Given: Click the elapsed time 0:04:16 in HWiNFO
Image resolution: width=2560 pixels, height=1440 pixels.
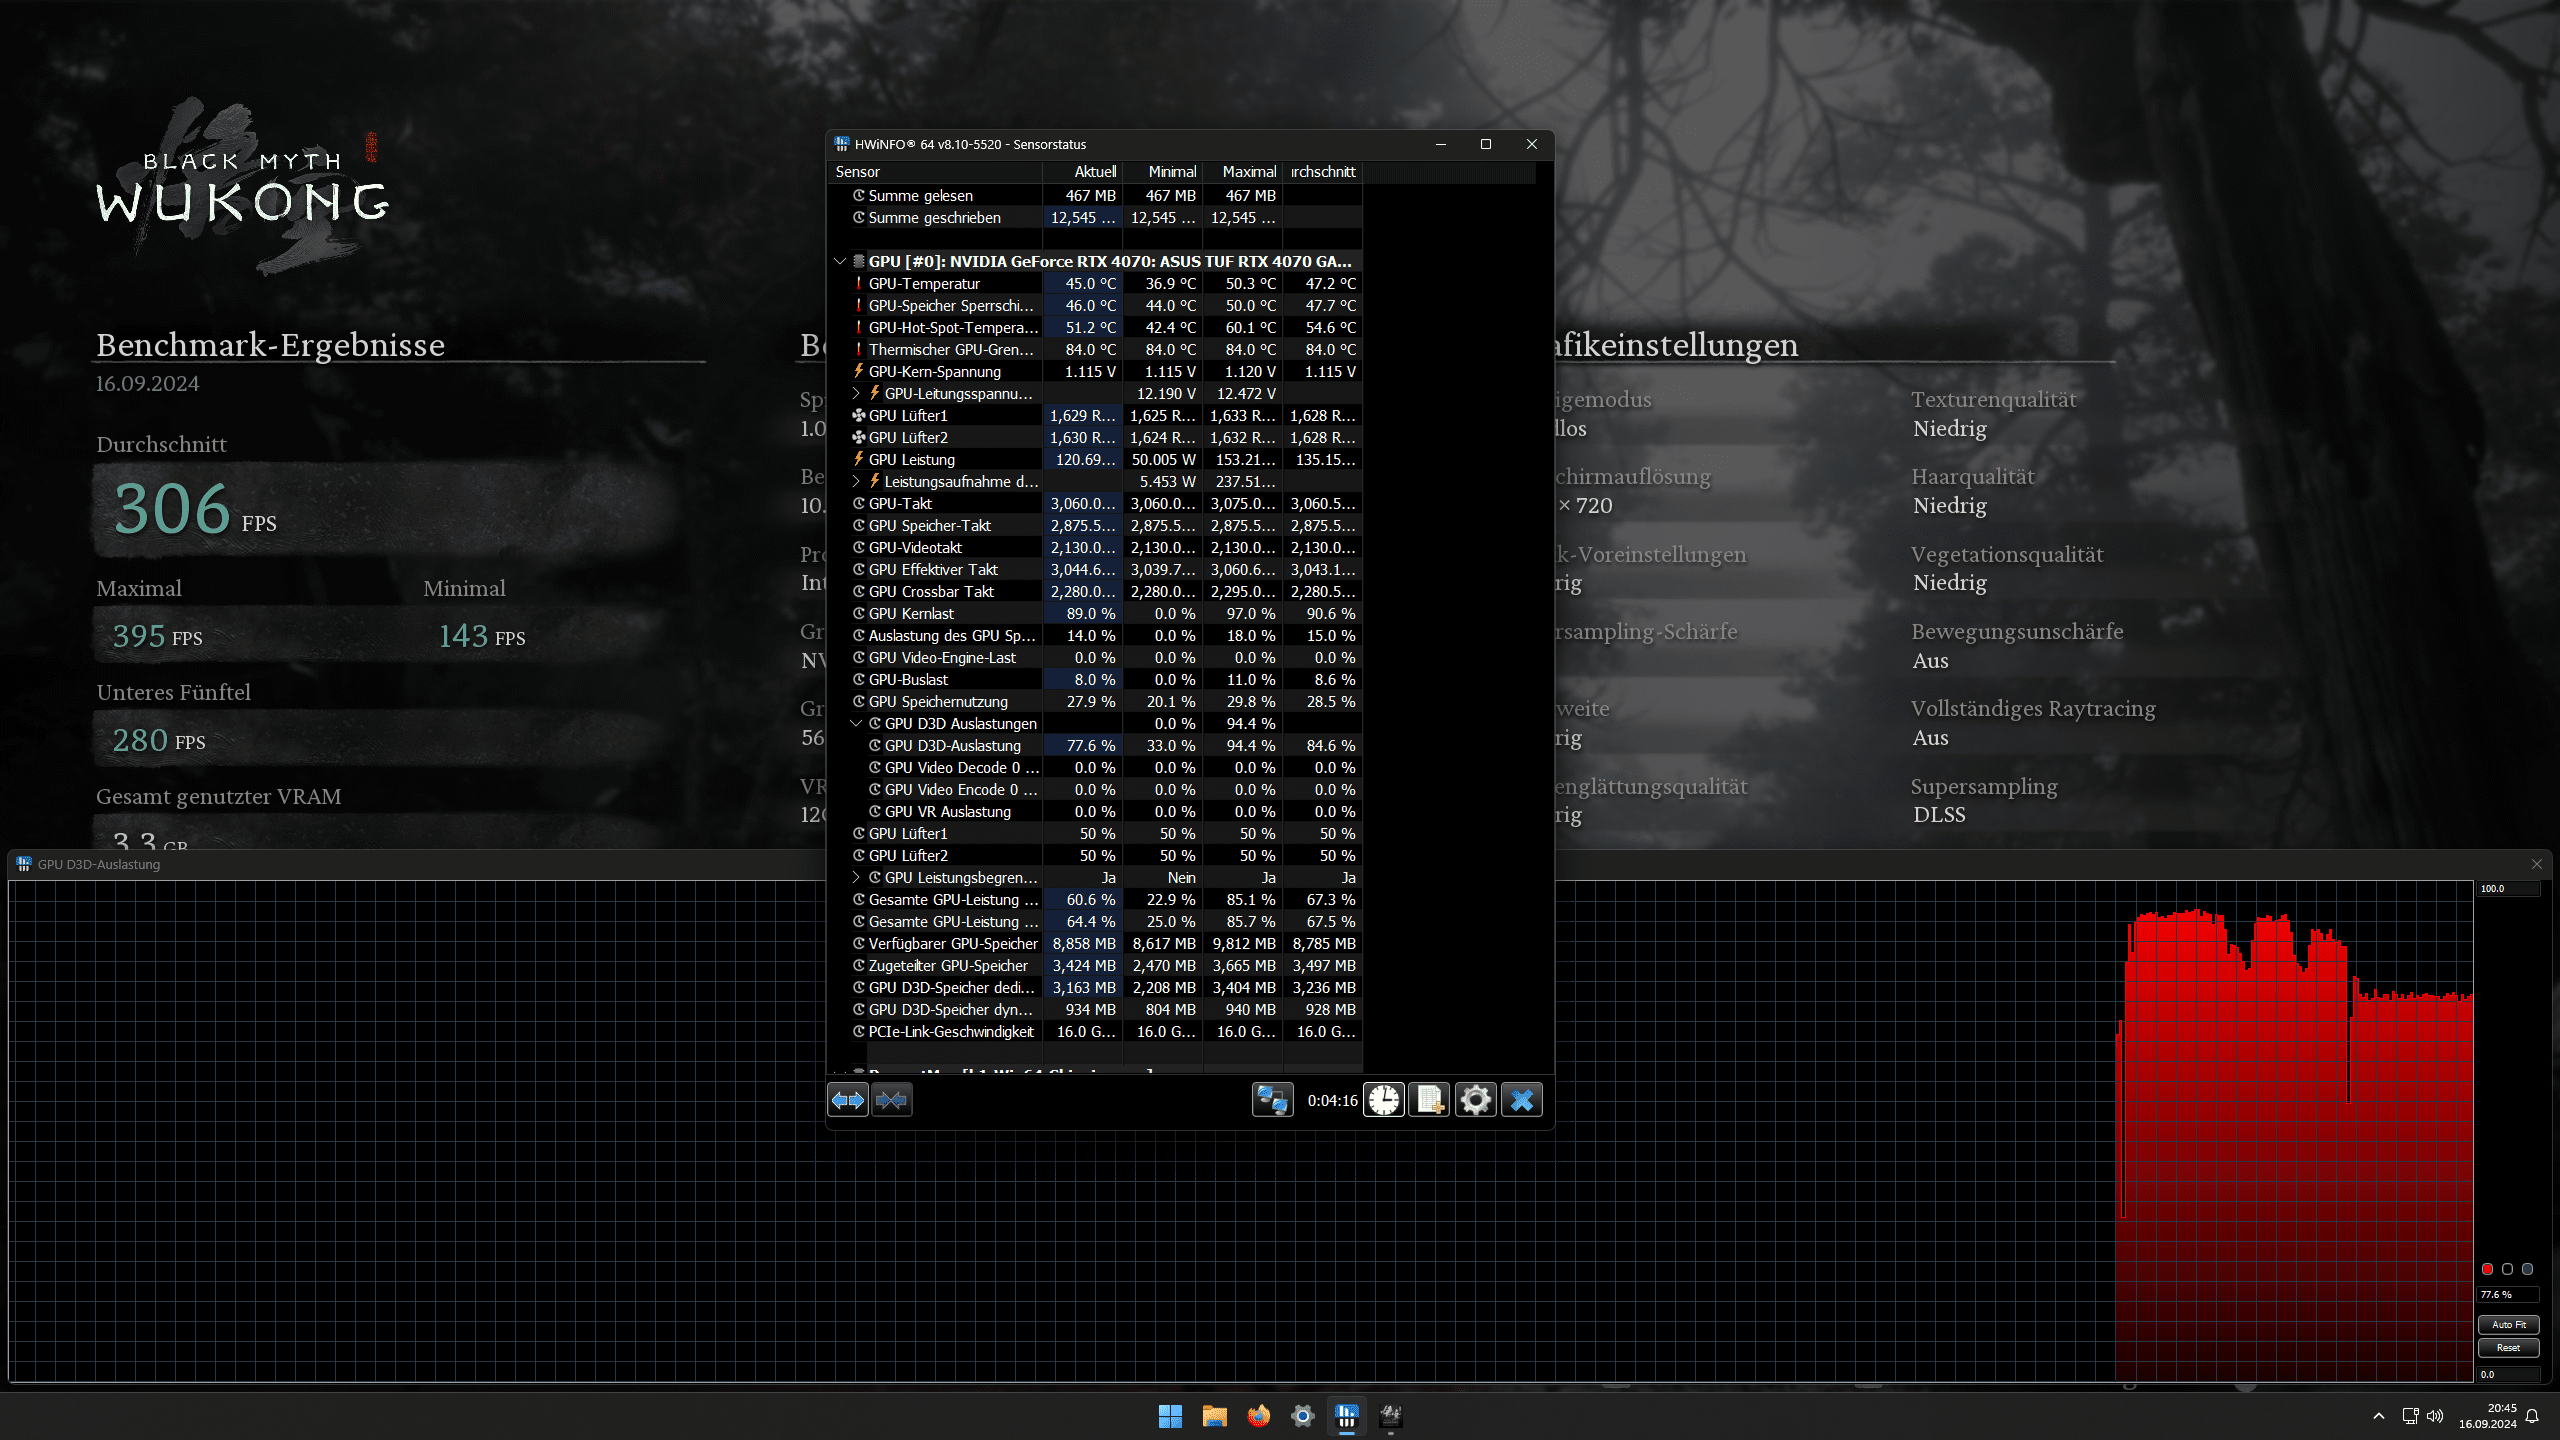Looking at the screenshot, I should coord(1332,1100).
